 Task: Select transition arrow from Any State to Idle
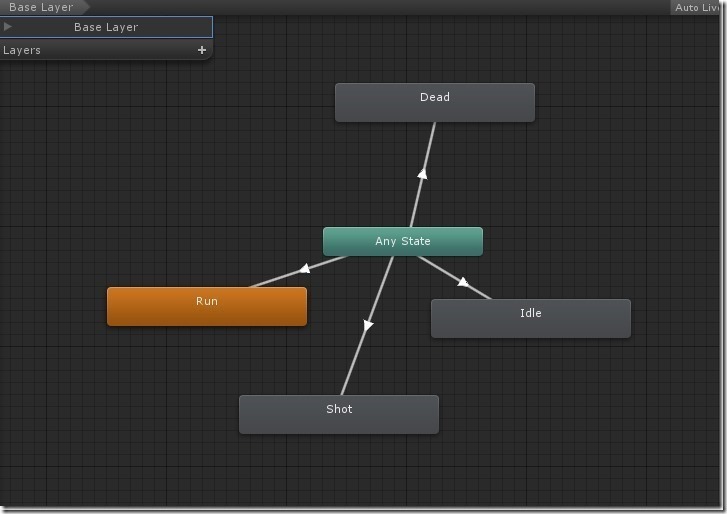pyautogui.click(x=462, y=282)
